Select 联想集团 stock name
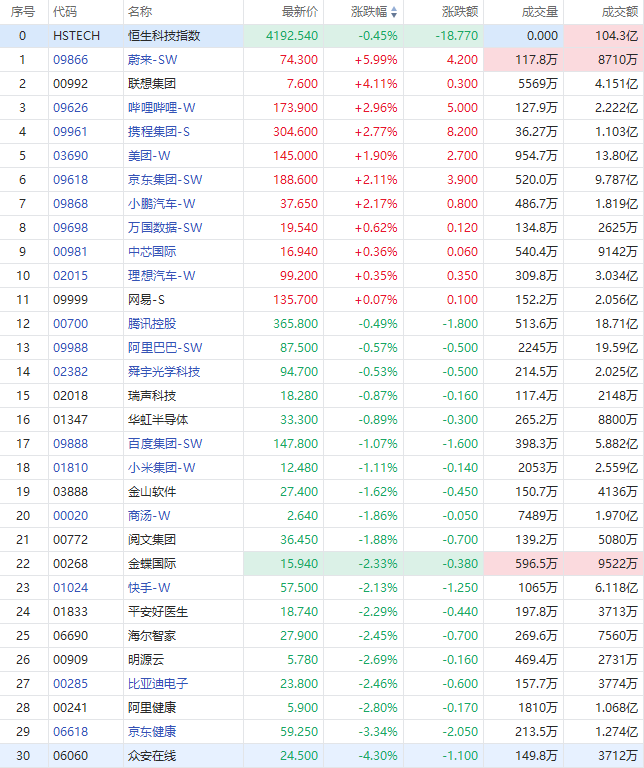 tap(152, 84)
